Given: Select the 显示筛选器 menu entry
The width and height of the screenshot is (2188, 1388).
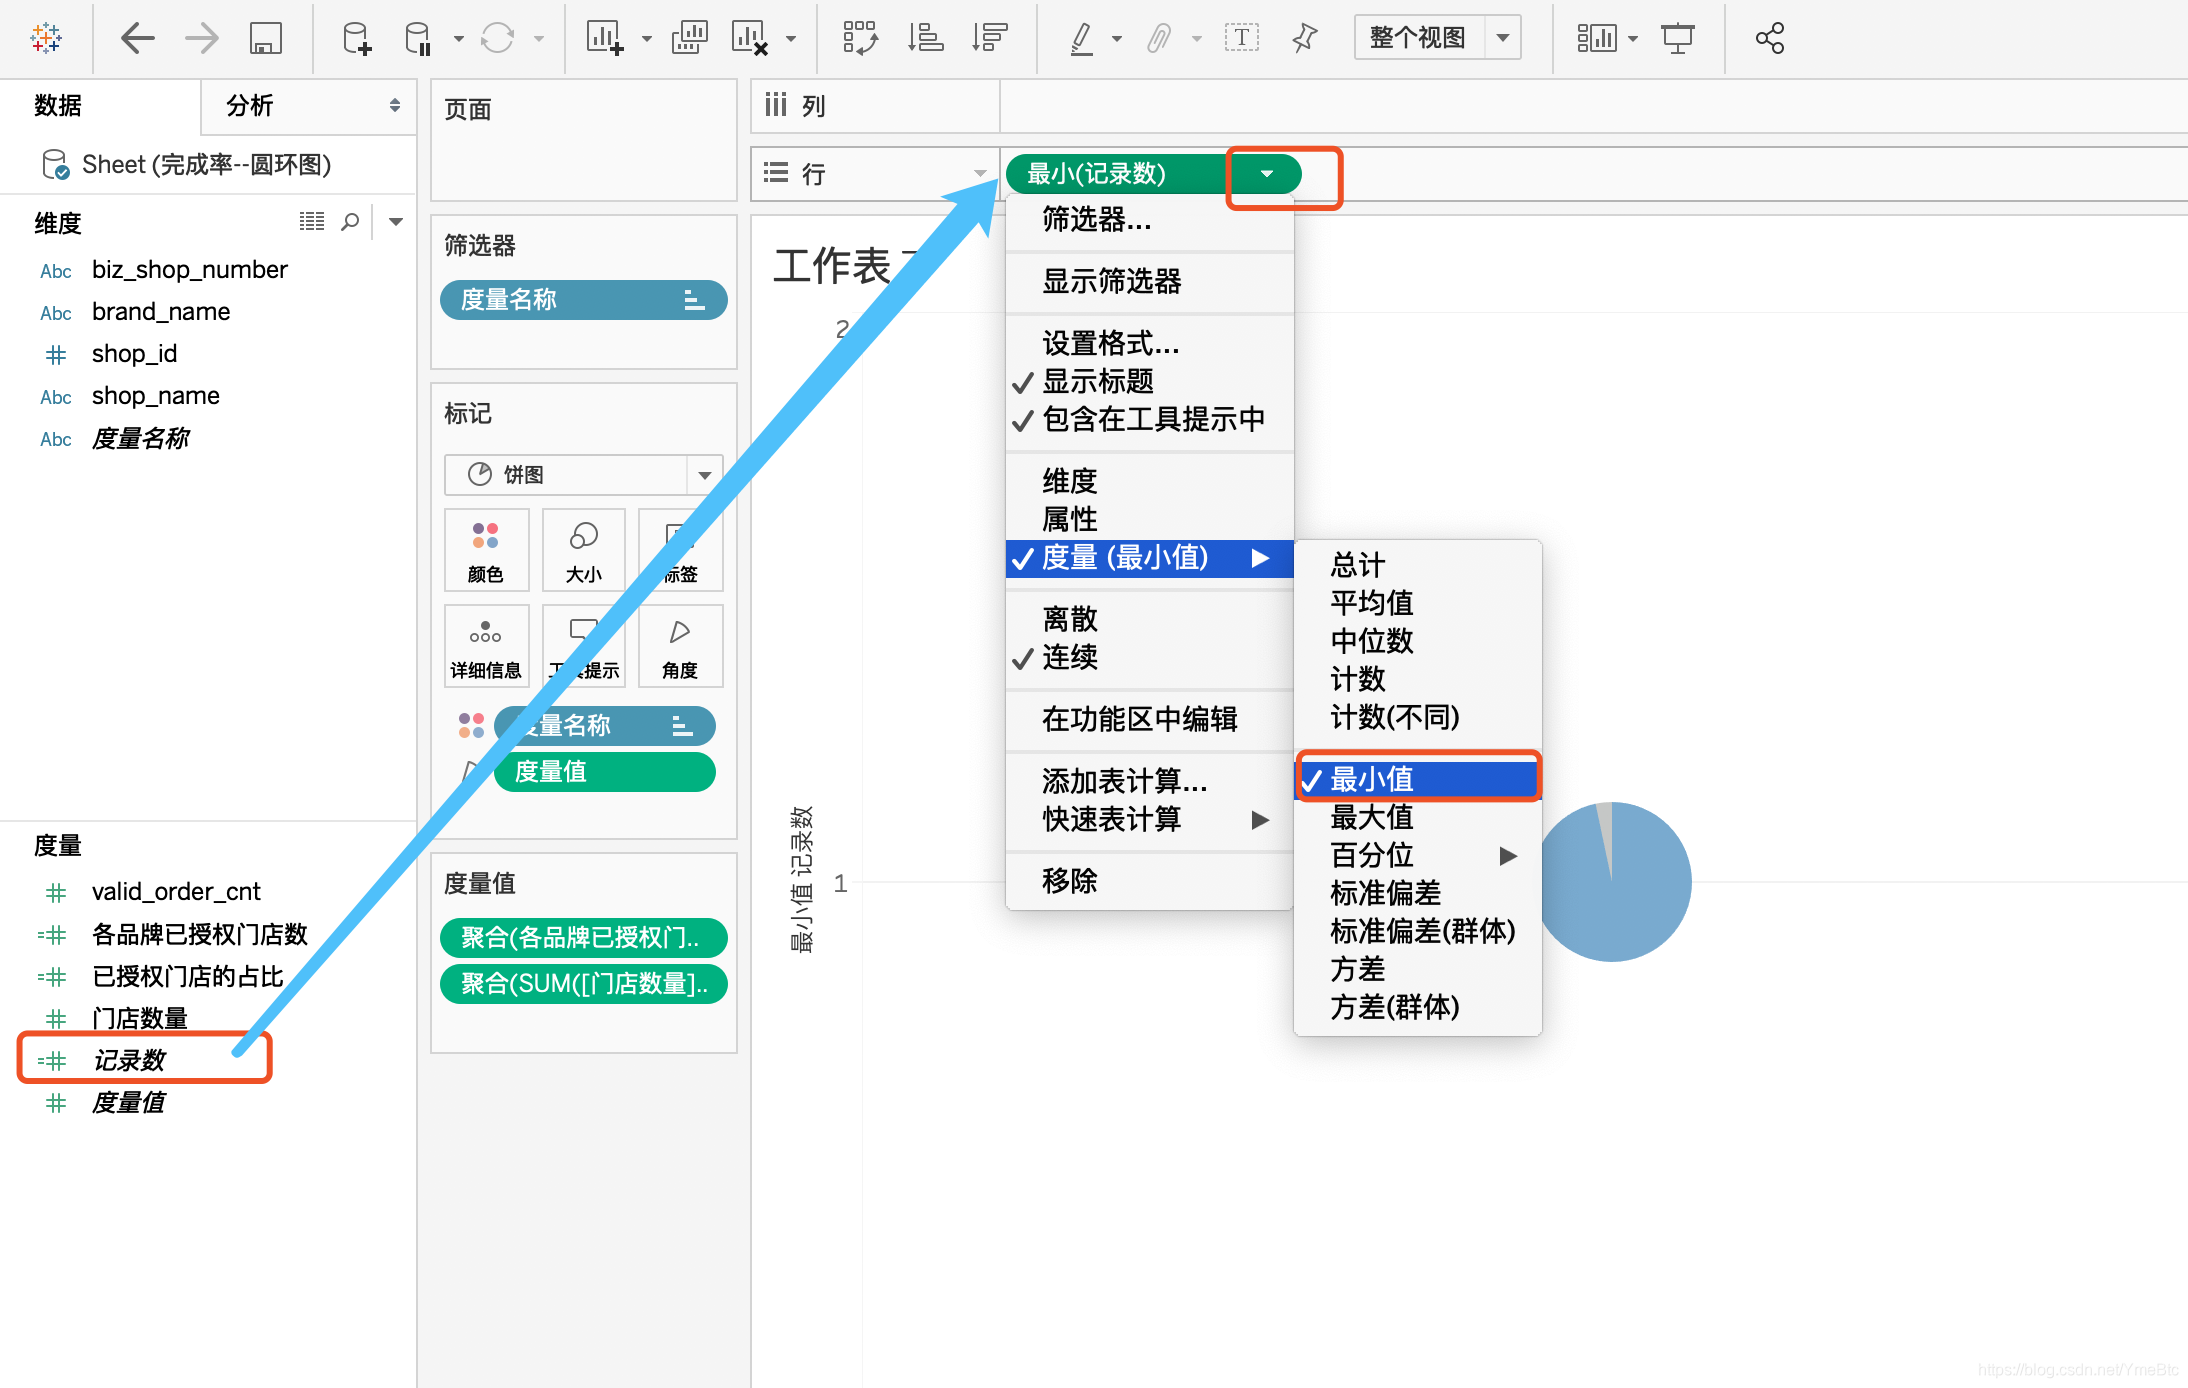Looking at the screenshot, I should coord(1149,281).
